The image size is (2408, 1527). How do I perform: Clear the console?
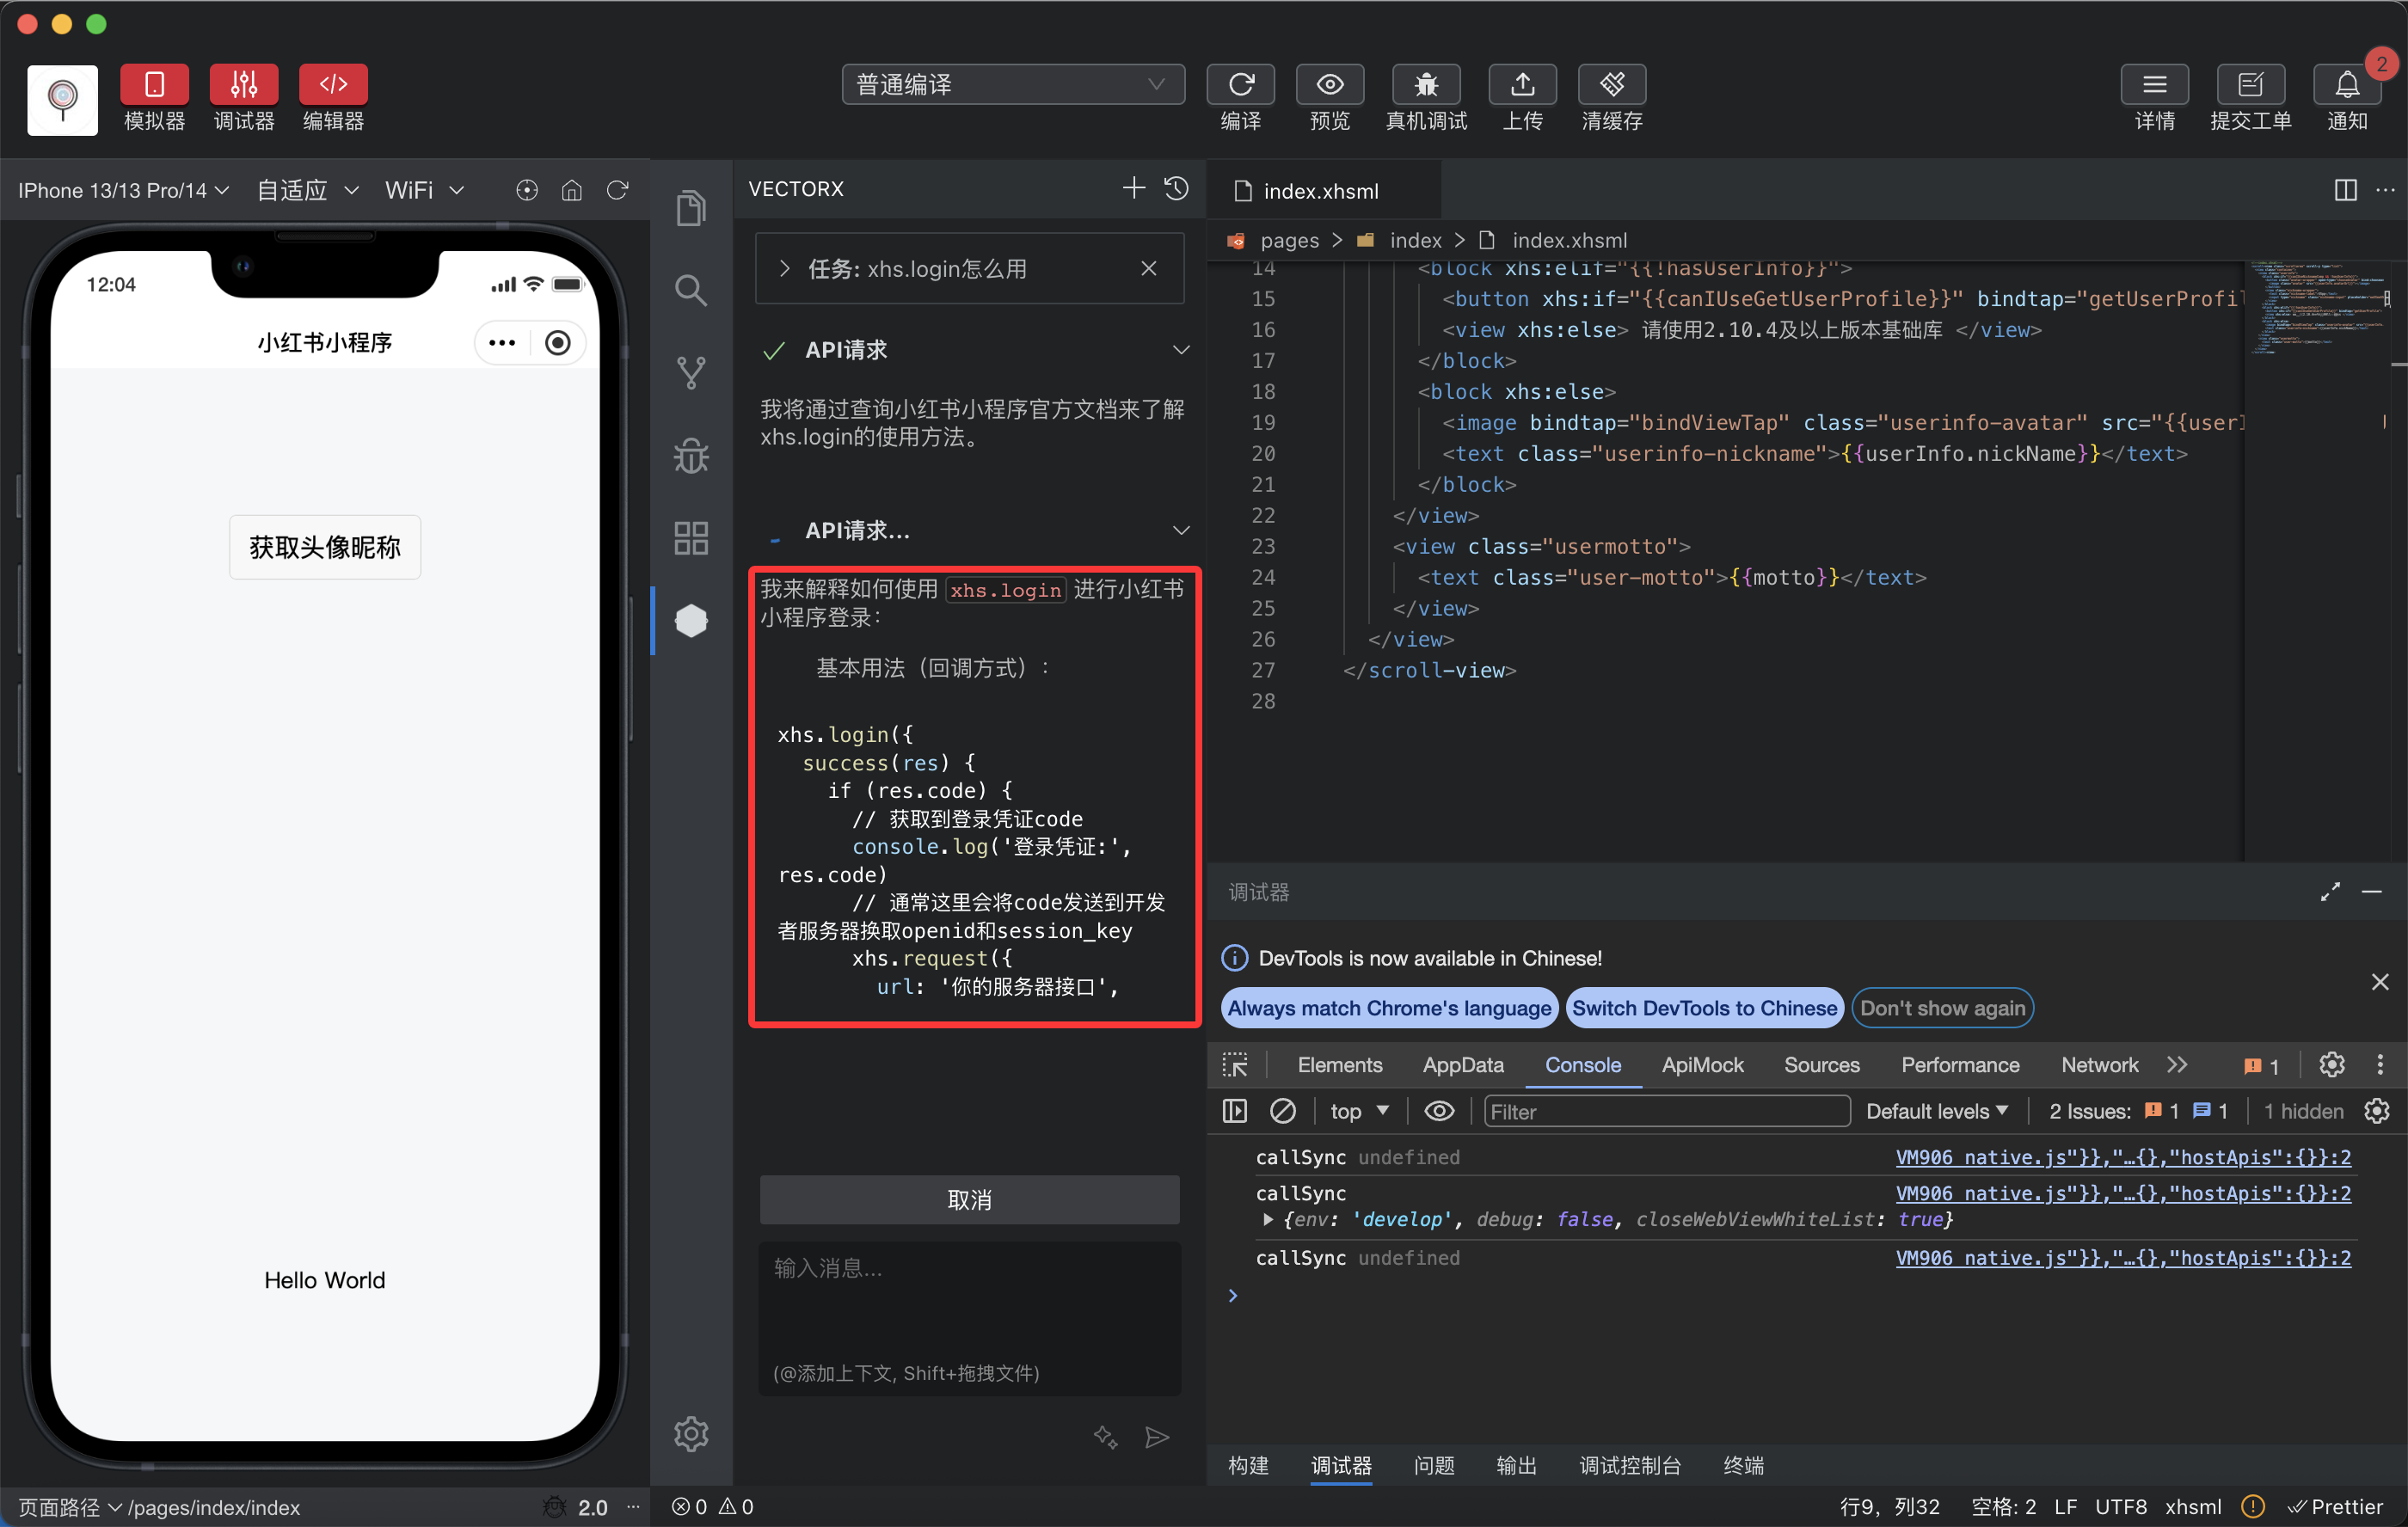(x=1282, y=1111)
